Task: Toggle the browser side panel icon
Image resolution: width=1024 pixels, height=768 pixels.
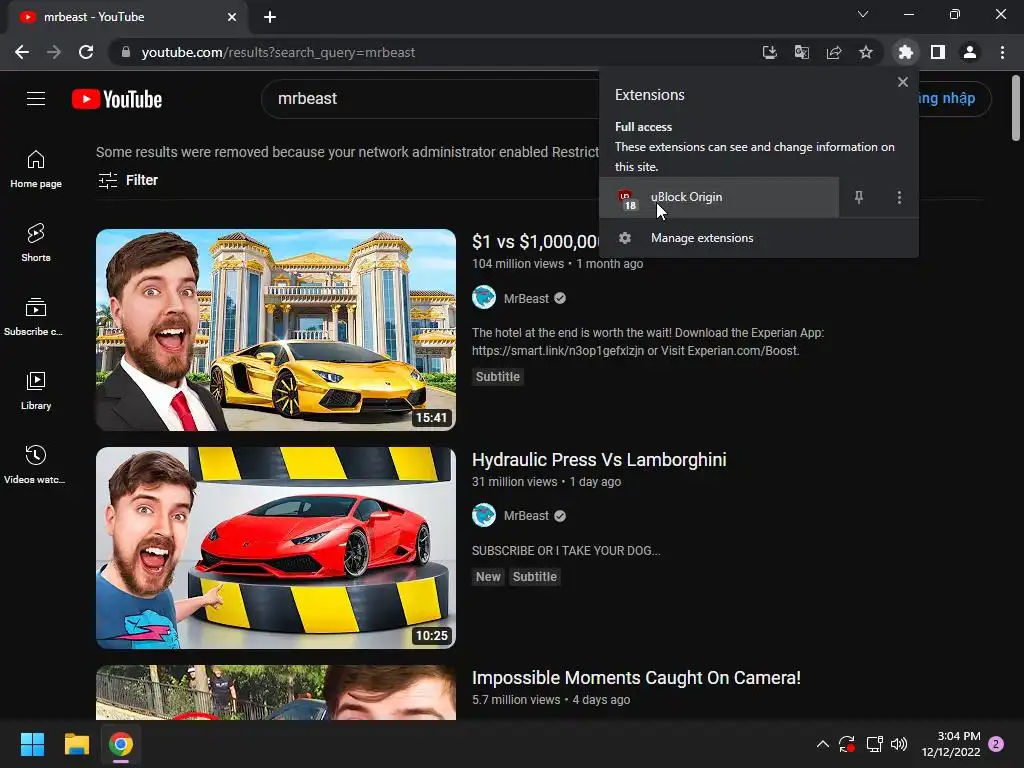Action: click(938, 52)
